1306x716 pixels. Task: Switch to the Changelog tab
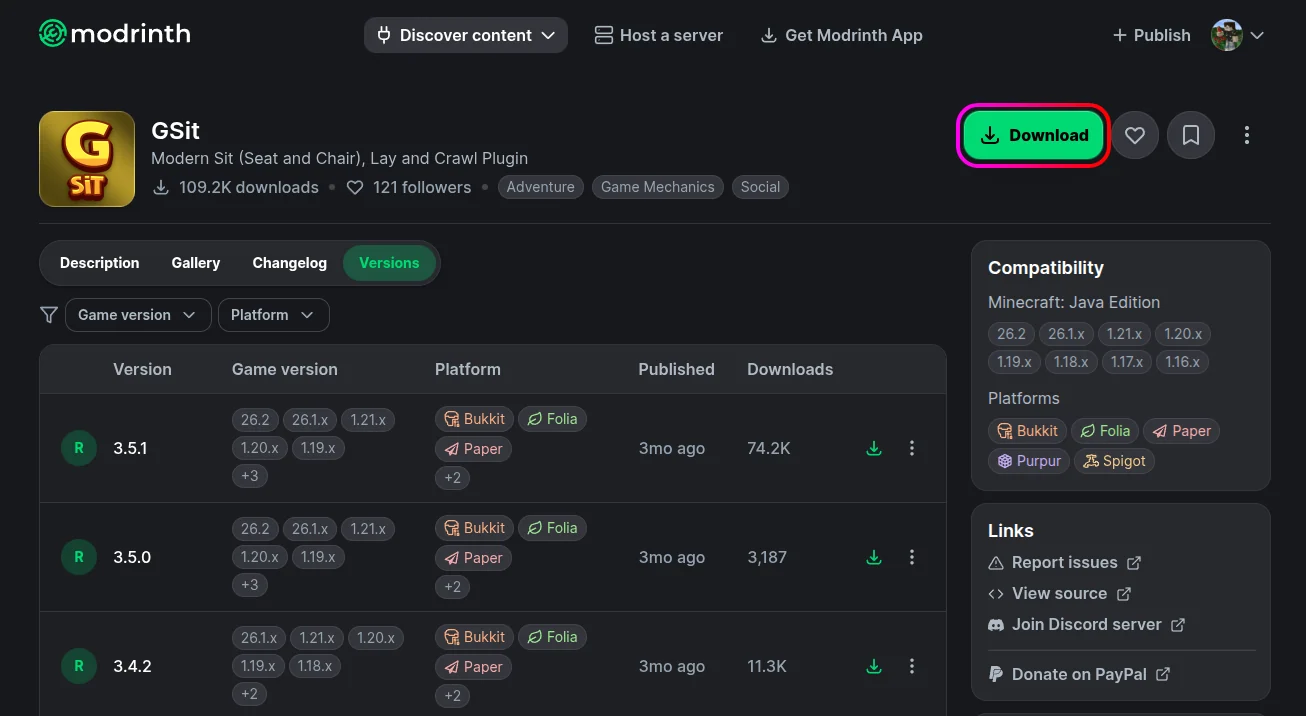tap(290, 263)
